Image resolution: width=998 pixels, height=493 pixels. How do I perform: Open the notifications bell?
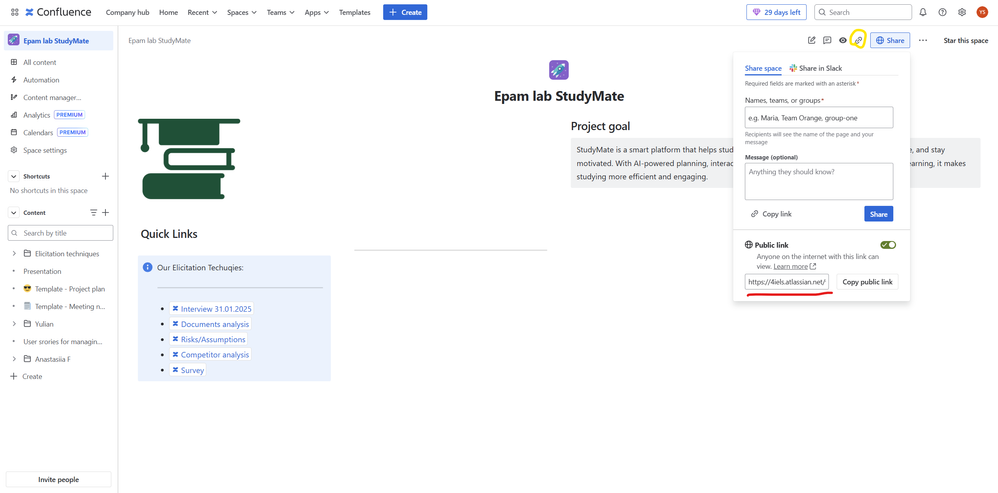(923, 12)
